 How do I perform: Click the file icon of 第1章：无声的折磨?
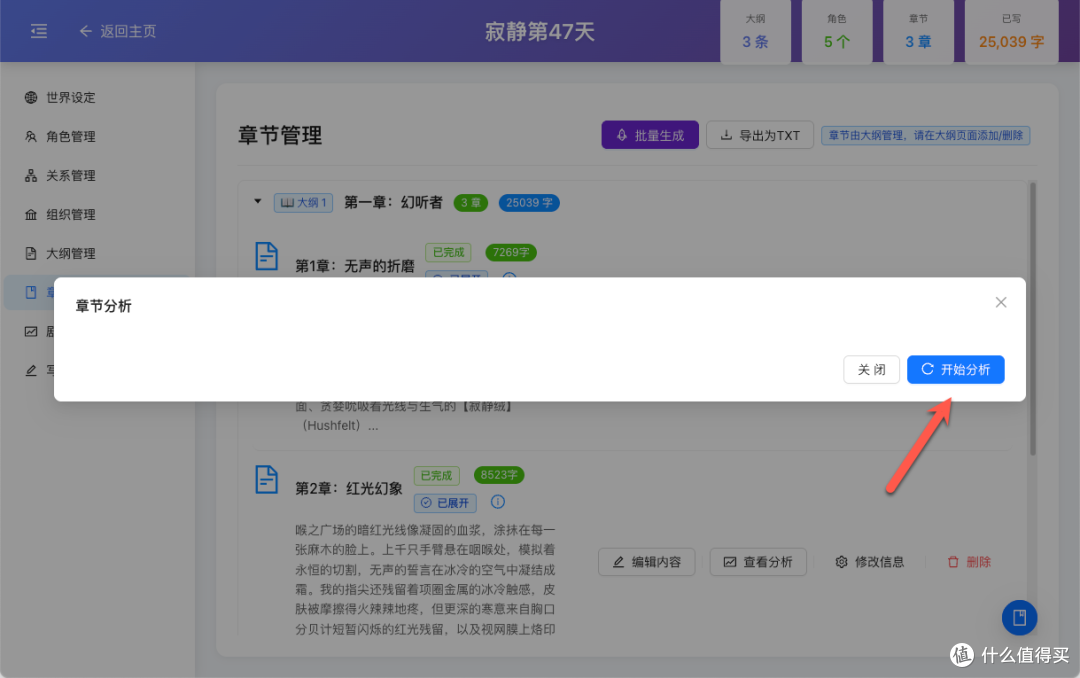(267, 256)
